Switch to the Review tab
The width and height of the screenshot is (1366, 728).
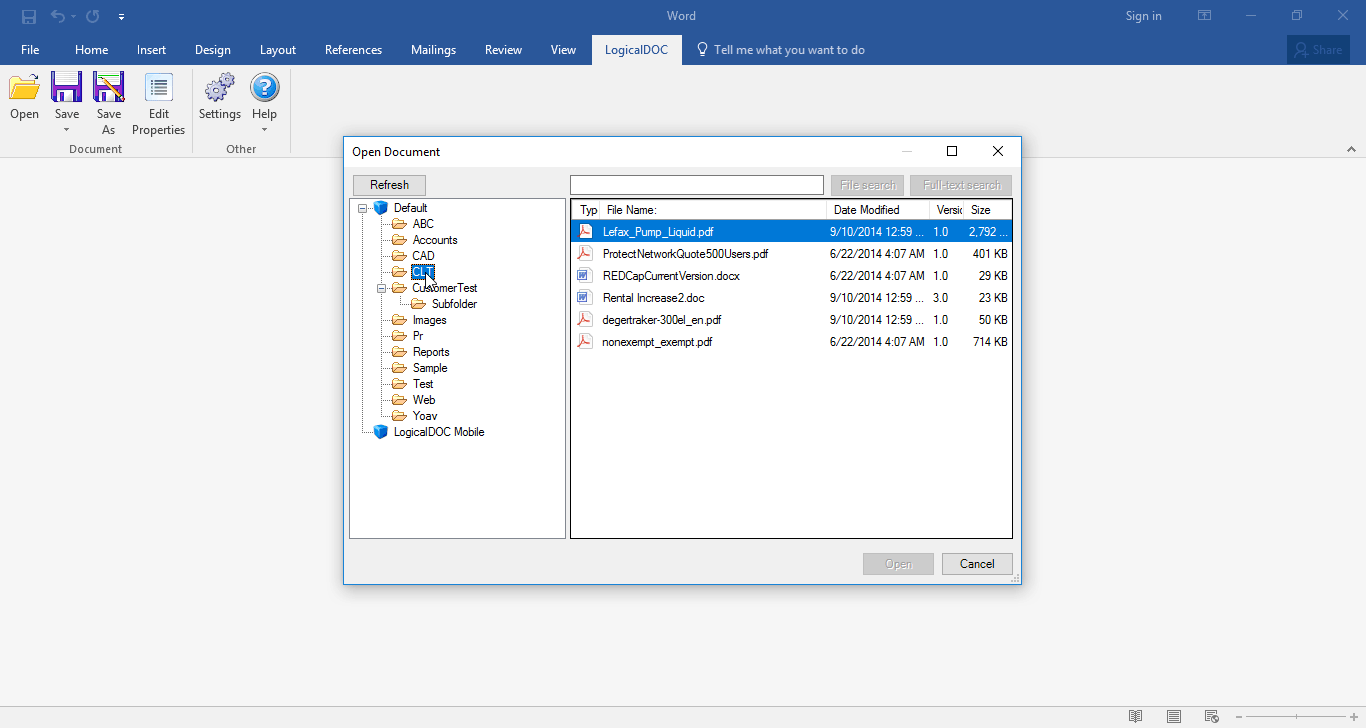[503, 50]
